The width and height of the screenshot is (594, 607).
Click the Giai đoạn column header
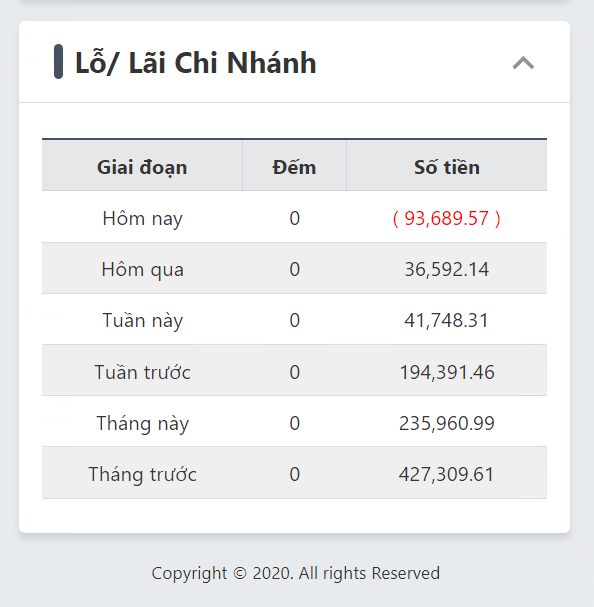pos(142,167)
